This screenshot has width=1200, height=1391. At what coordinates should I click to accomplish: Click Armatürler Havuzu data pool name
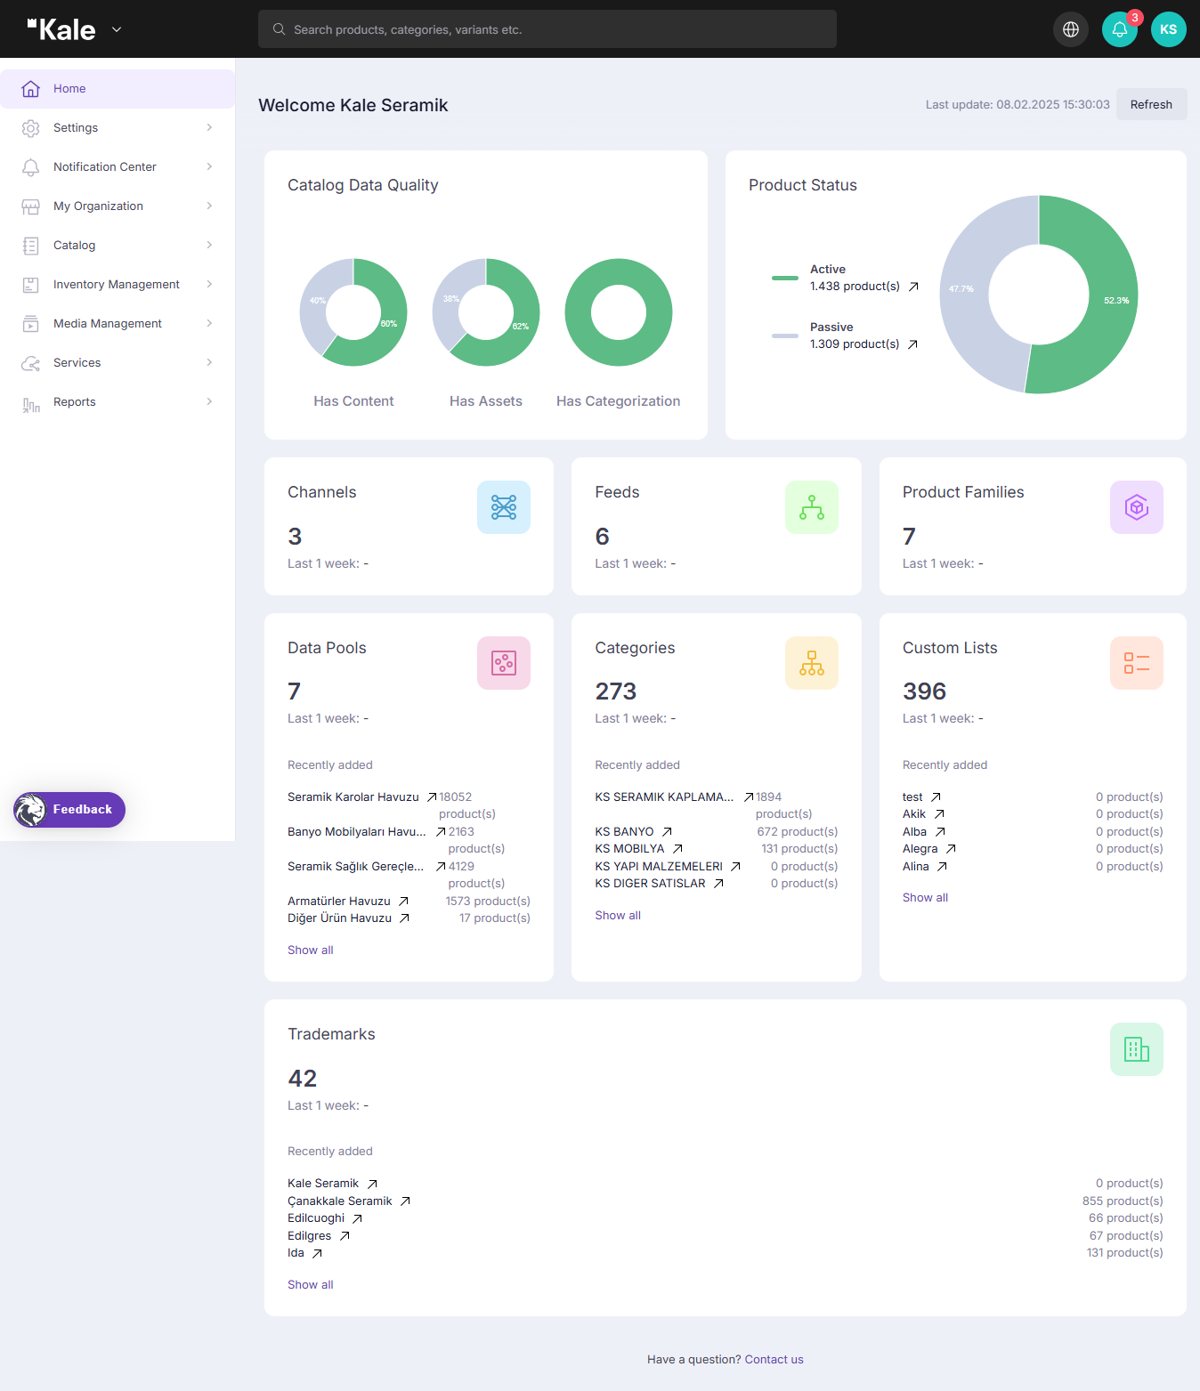(339, 901)
